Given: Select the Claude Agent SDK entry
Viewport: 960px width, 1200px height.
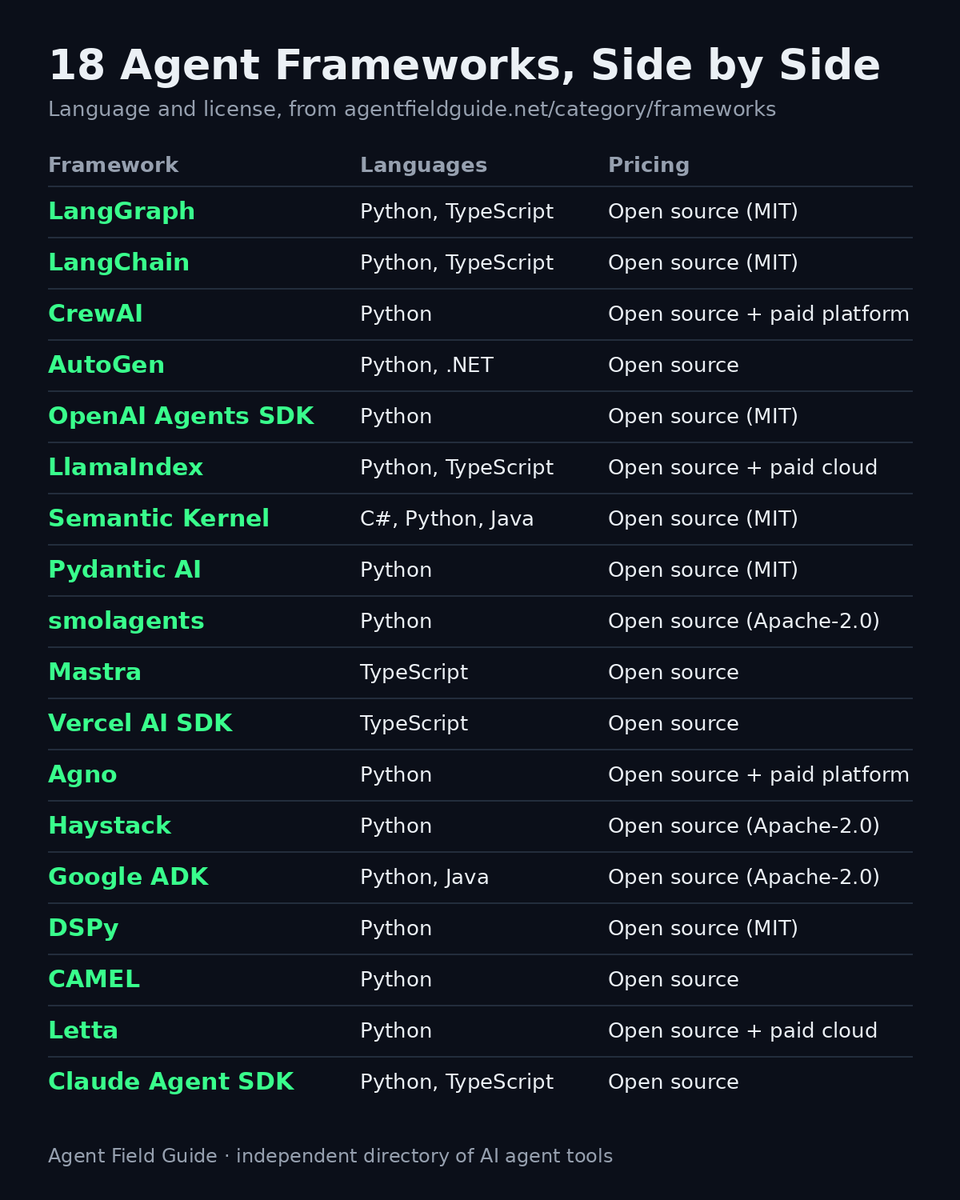Looking at the screenshot, I should coord(171,1082).
